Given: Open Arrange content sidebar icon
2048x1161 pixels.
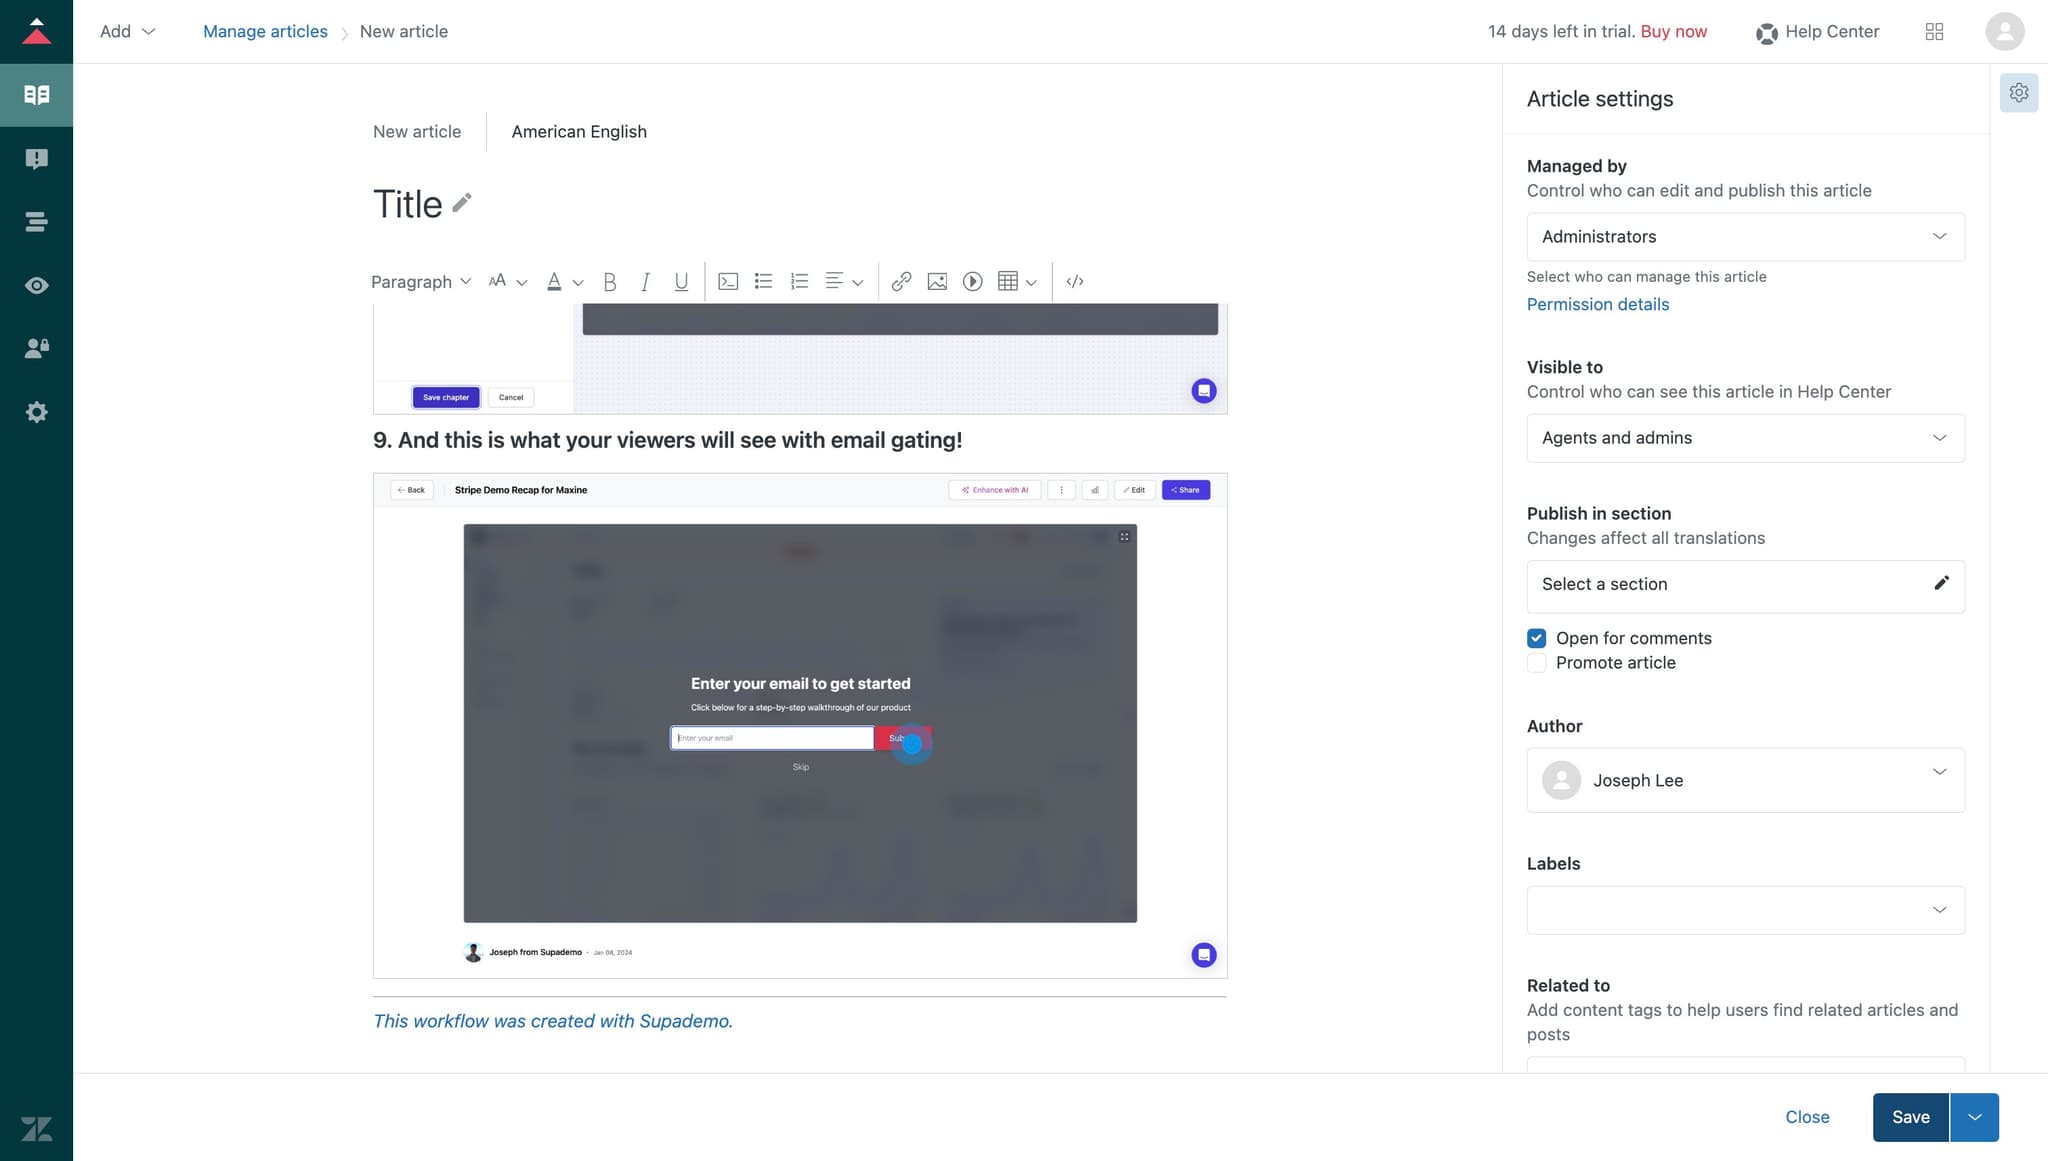Looking at the screenshot, I should pos(36,222).
